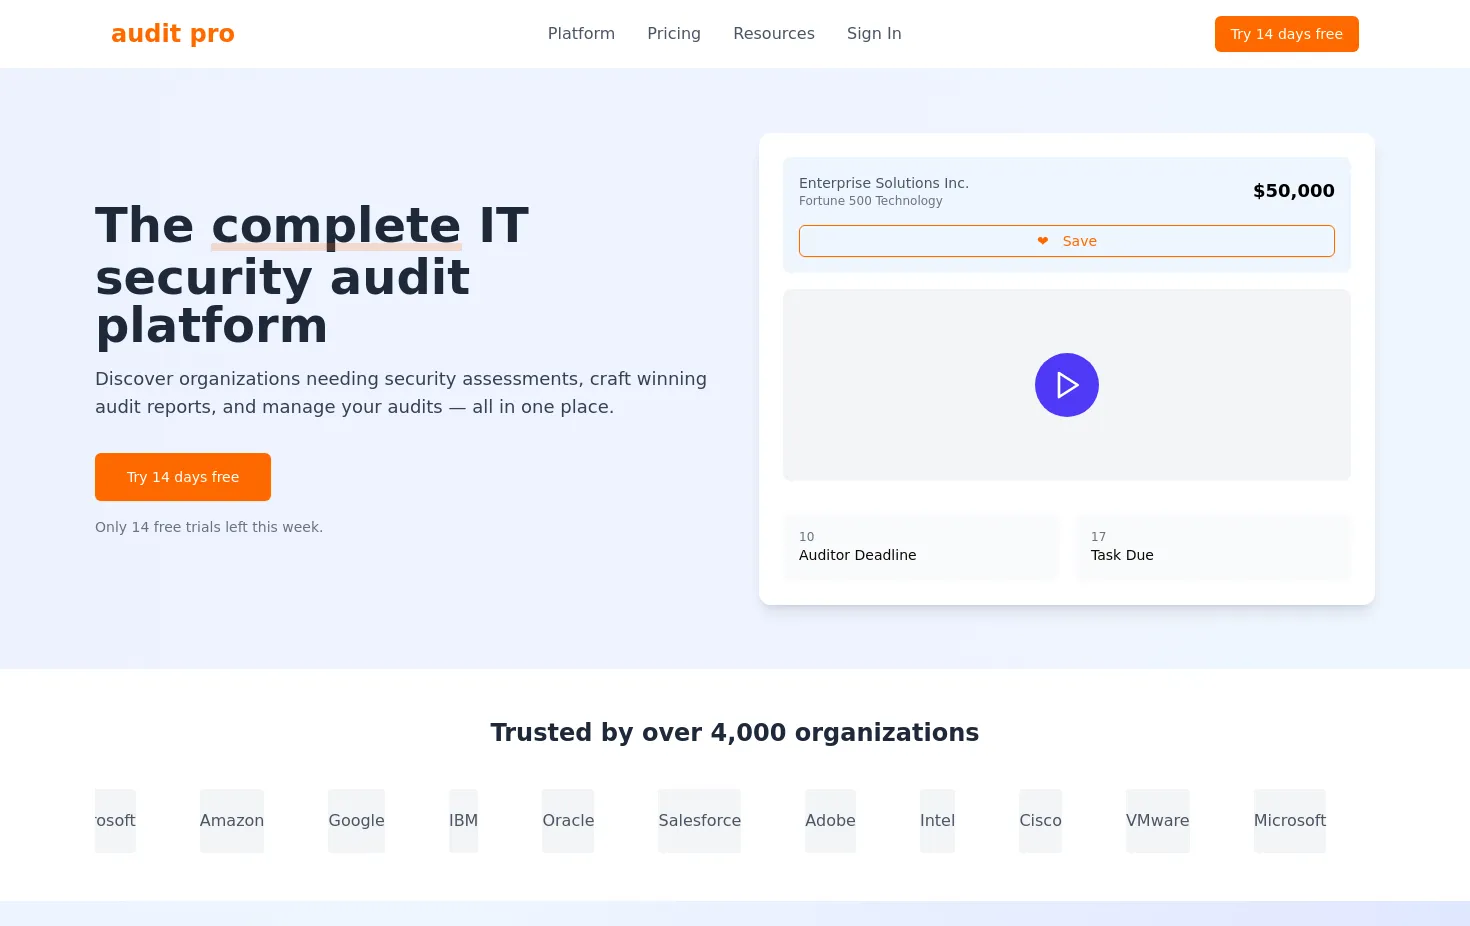The width and height of the screenshot is (1470, 926).
Task: Select the Auditor Deadline card
Action: click(x=921, y=546)
